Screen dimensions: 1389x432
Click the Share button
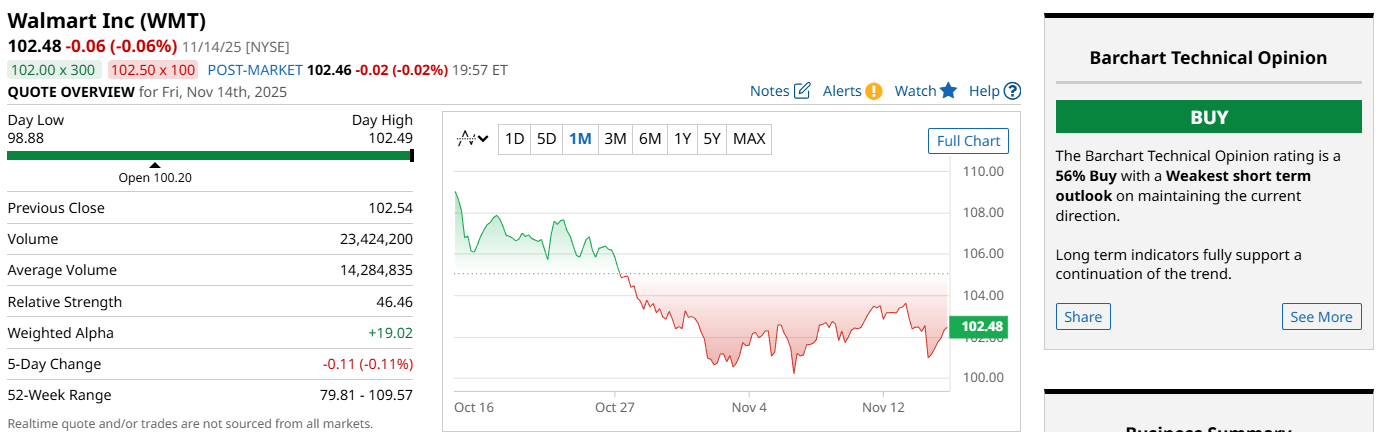click(1083, 317)
